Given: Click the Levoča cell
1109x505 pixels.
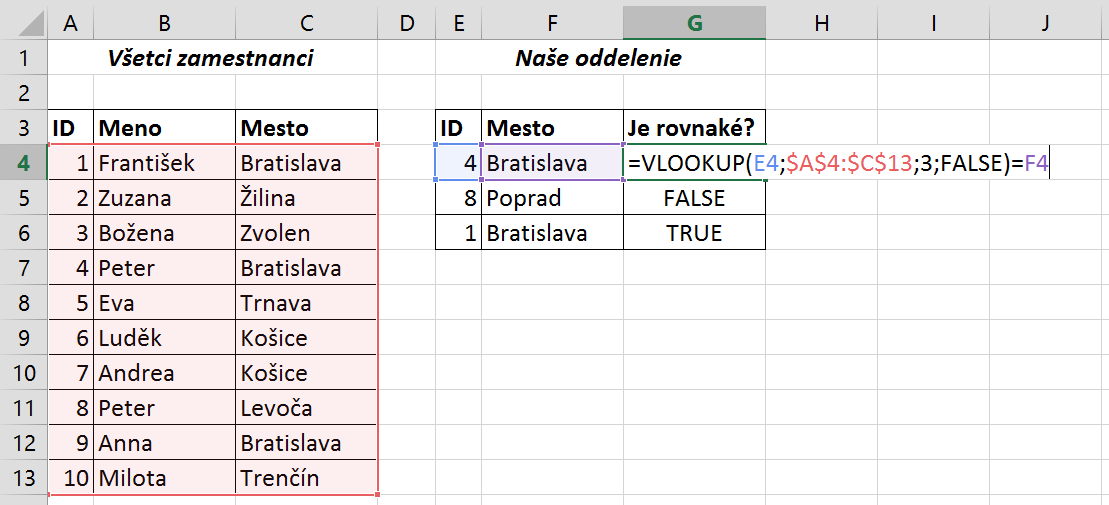Looking at the screenshot, I should [306, 408].
